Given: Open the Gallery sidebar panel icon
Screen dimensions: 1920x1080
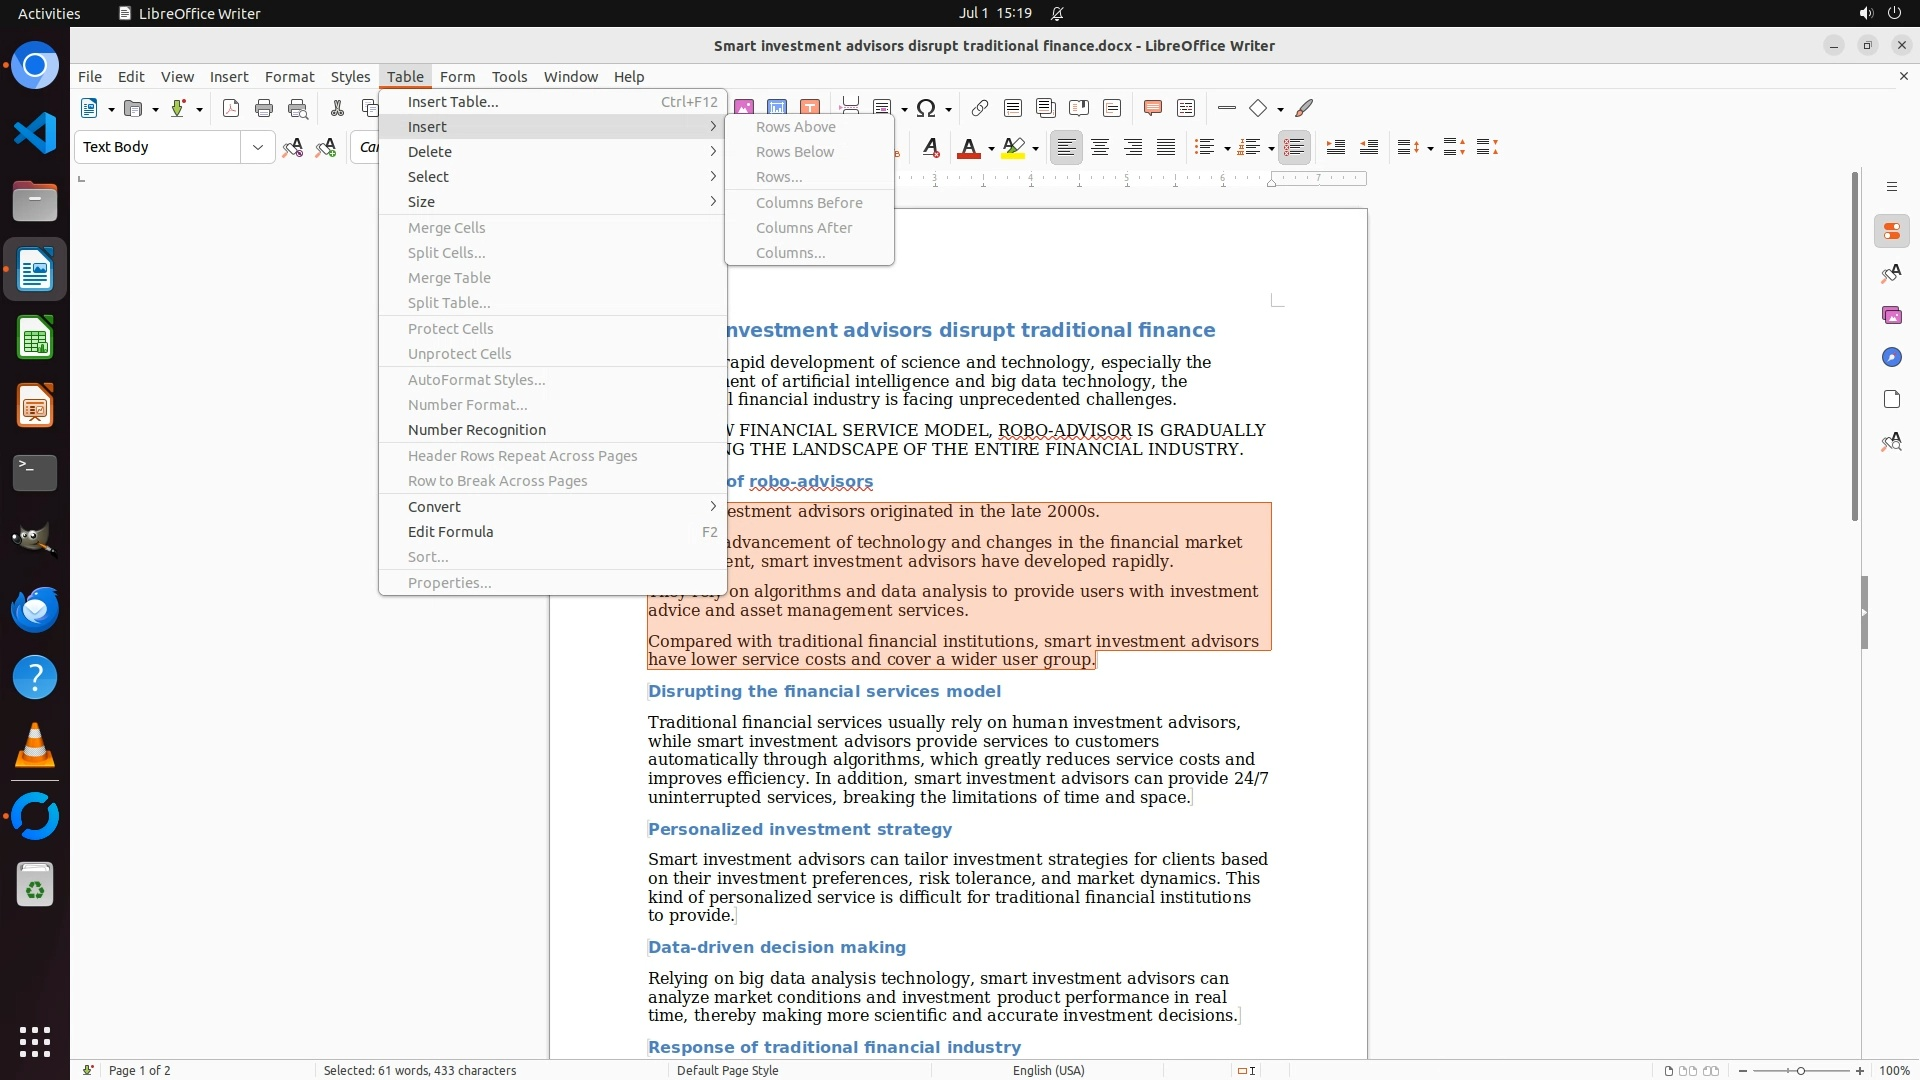Looking at the screenshot, I should coord(1891,315).
